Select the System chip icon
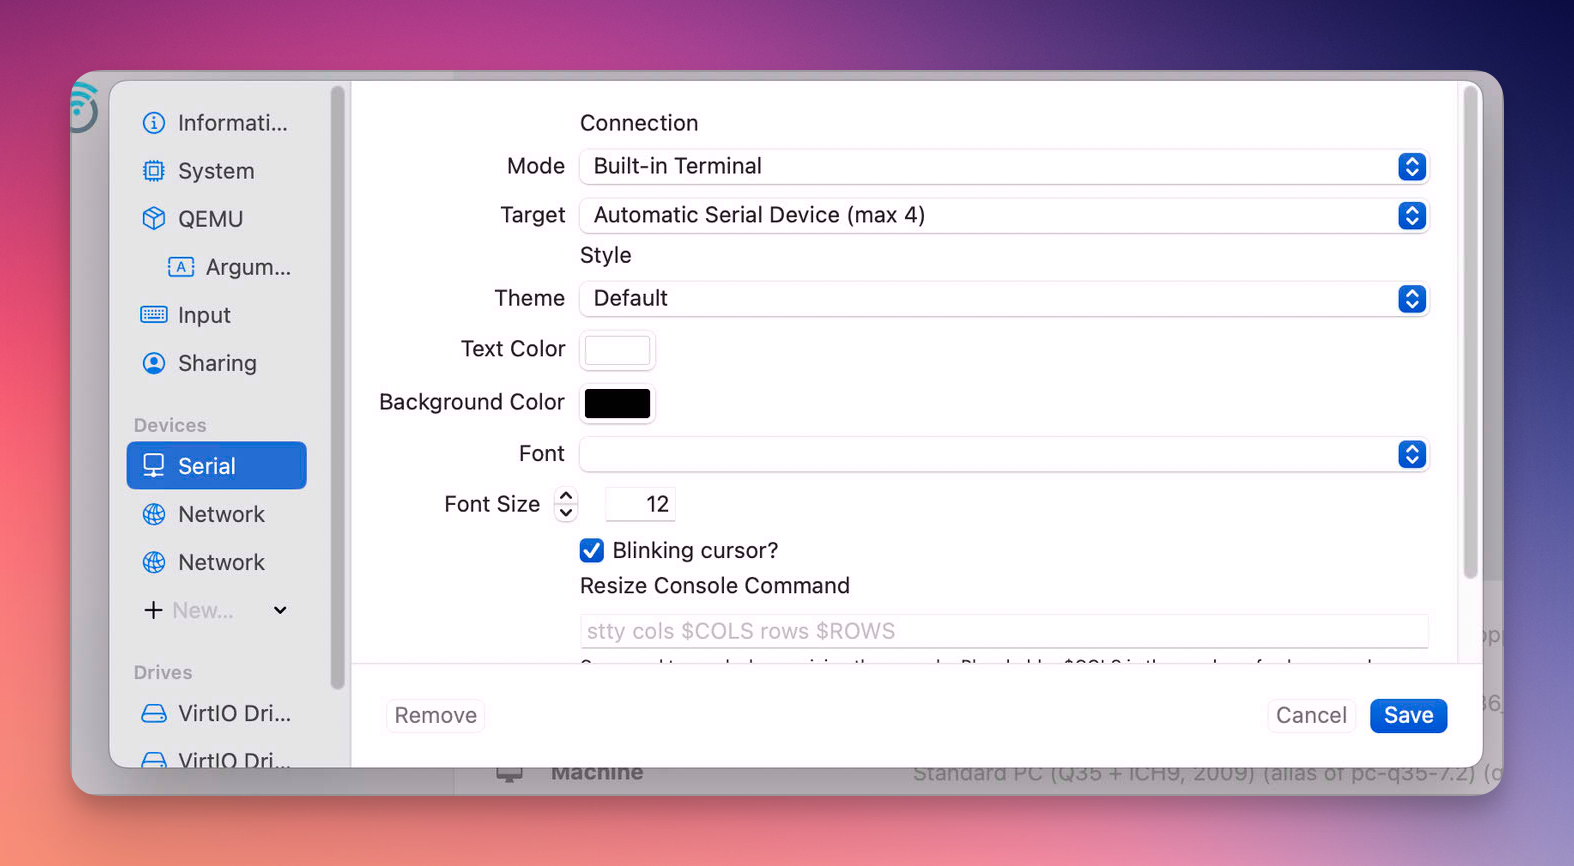 pyautogui.click(x=153, y=171)
